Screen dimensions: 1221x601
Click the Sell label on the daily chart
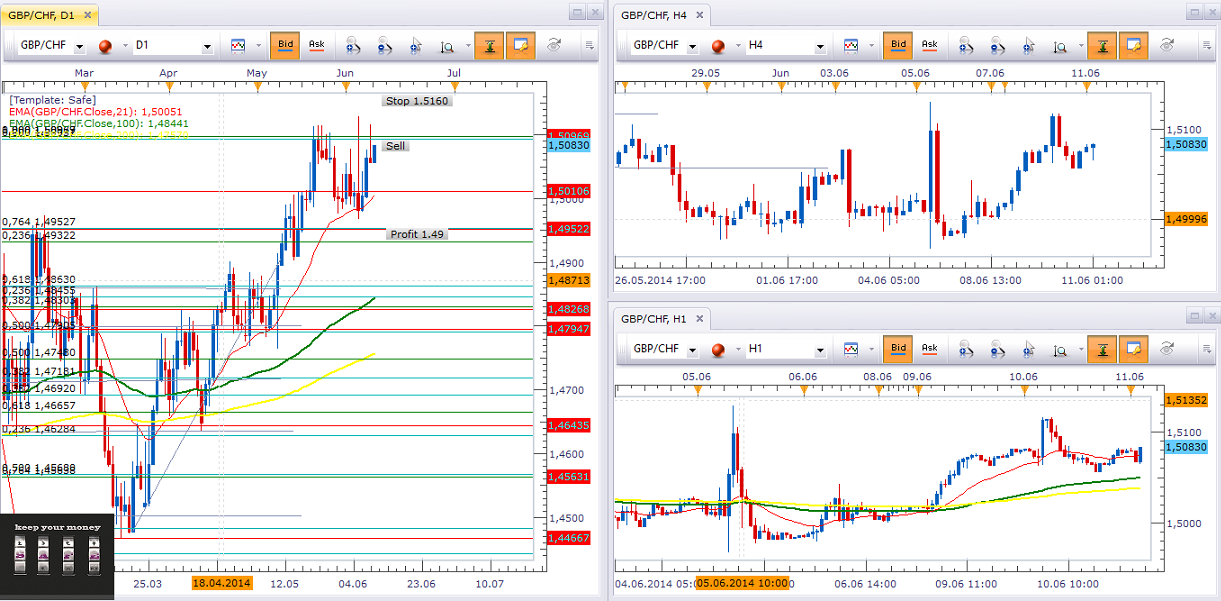tap(394, 145)
